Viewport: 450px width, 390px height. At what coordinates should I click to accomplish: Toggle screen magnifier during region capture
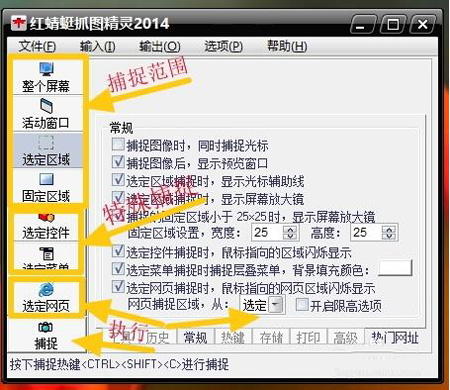pyautogui.click(x=118, y=198)
